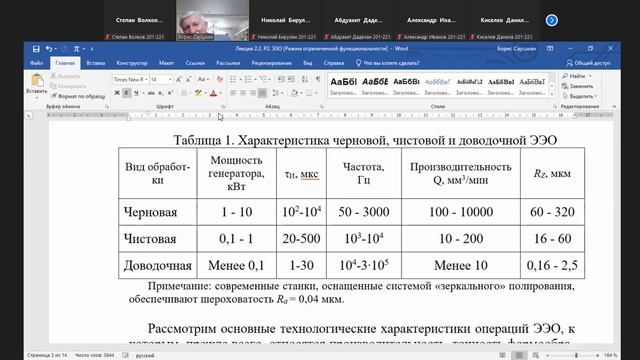
Task: Collapse the ribbon with the chevron
Action: point(614,107)
